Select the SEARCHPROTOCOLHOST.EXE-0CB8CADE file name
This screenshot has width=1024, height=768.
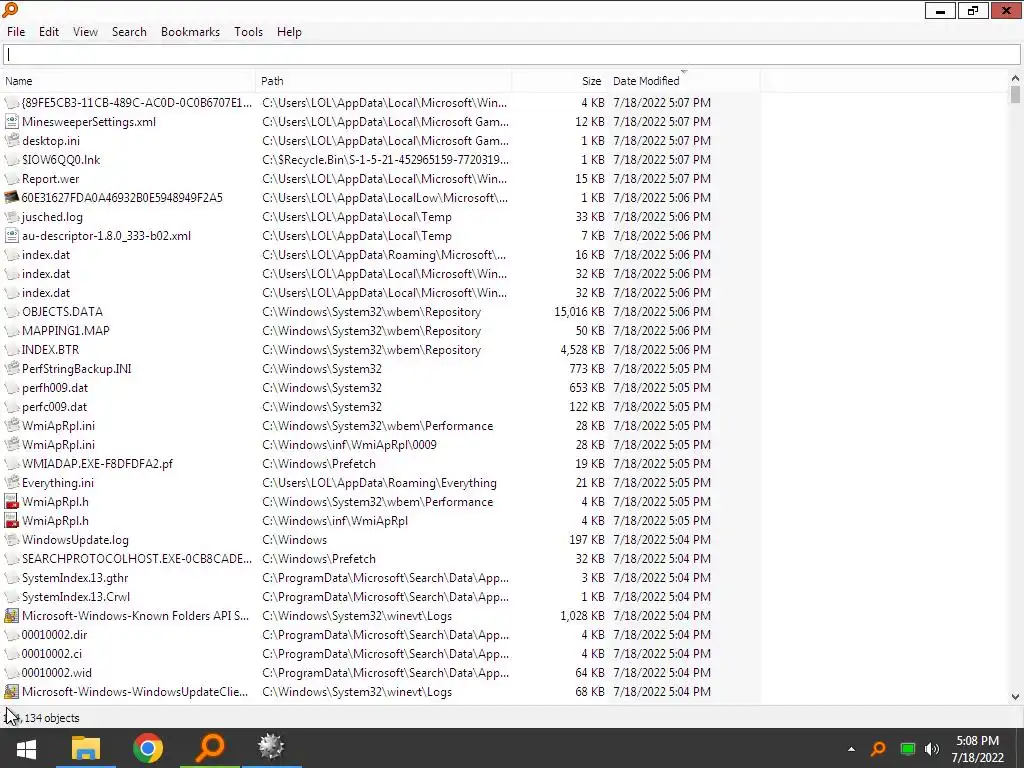click(x=136, y=559)
